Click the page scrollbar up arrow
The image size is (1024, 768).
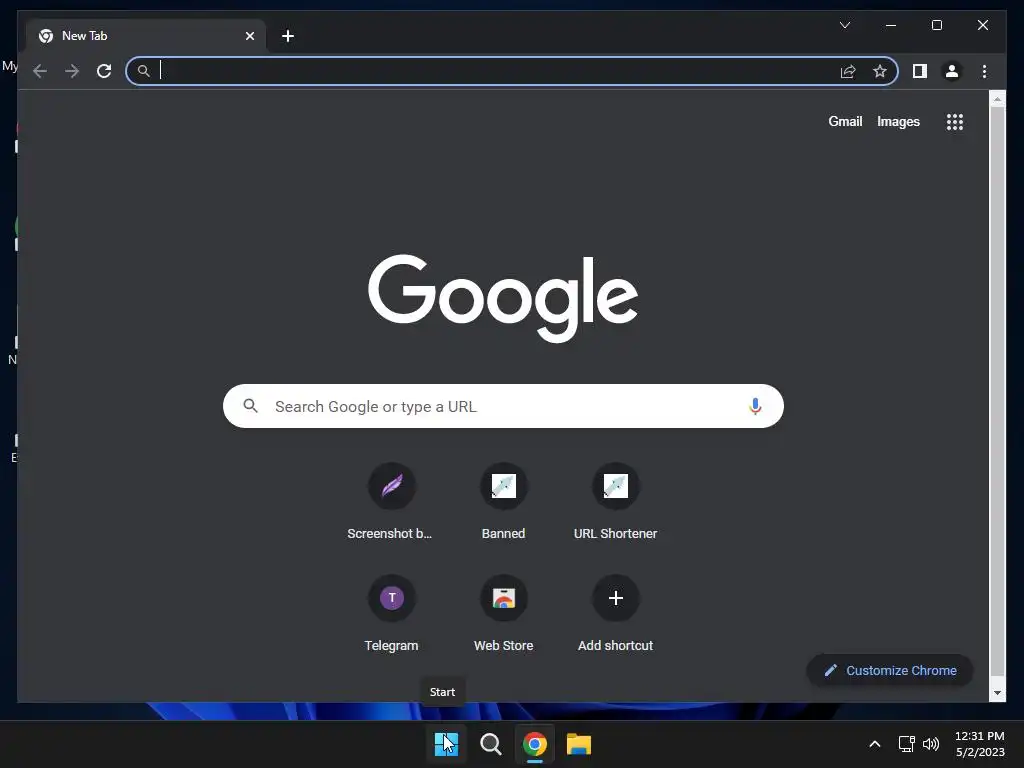[x=997, y=100]
